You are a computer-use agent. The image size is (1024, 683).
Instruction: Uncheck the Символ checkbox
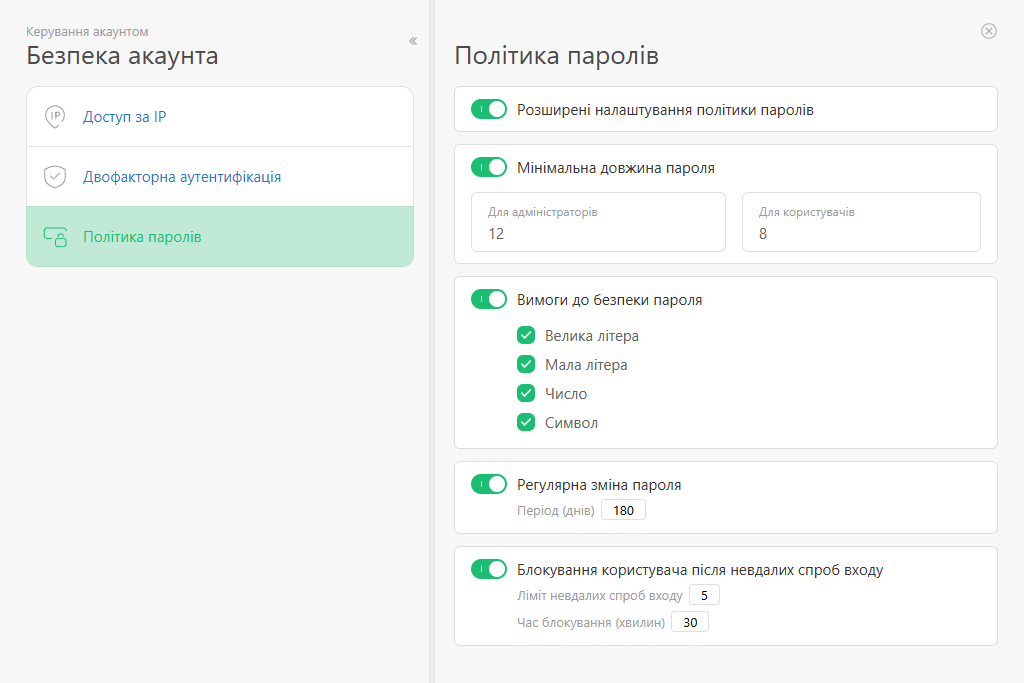pyautogui.click(x=526, y=422)
